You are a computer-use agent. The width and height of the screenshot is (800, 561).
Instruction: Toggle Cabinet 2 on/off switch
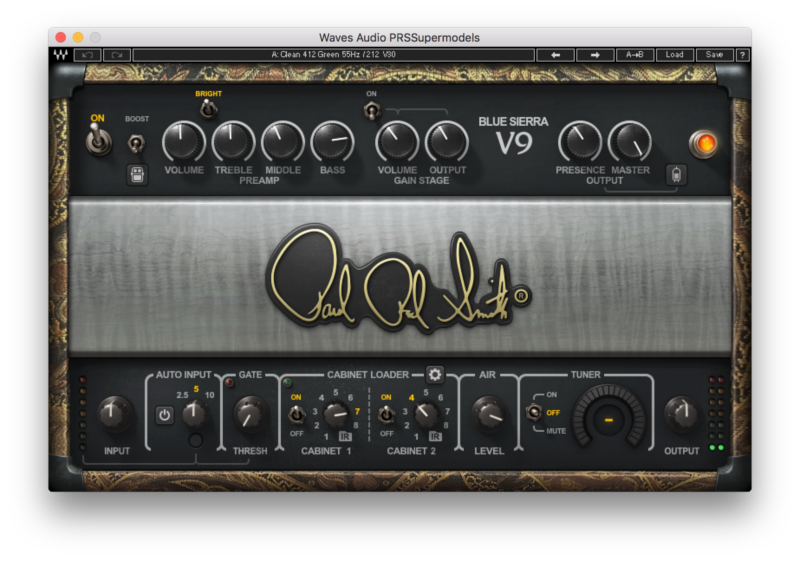[x=386, y=415]
